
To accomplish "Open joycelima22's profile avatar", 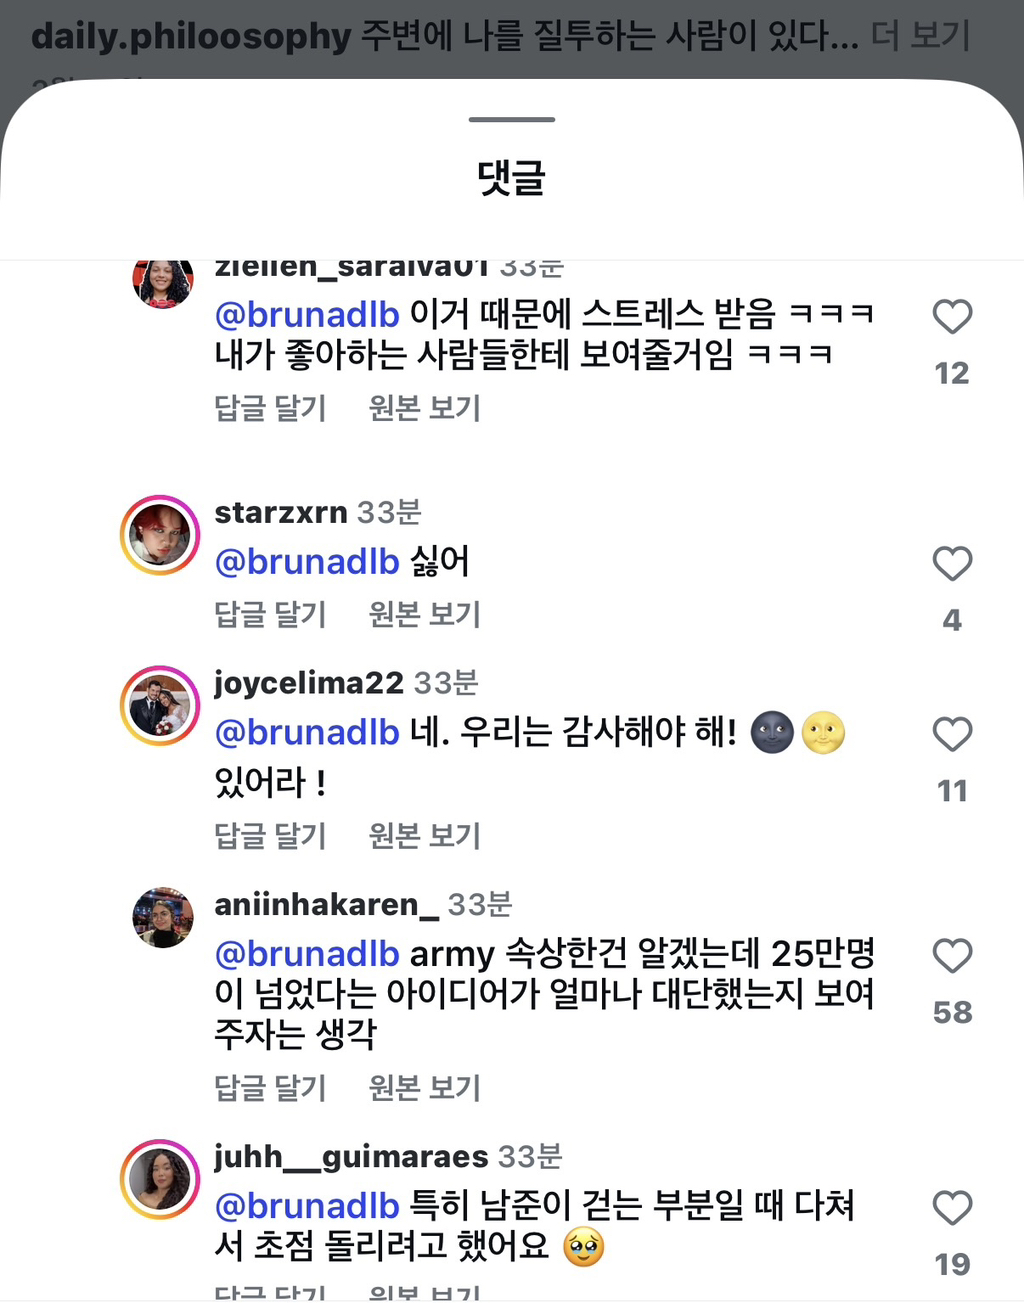I will click(160, 706).
